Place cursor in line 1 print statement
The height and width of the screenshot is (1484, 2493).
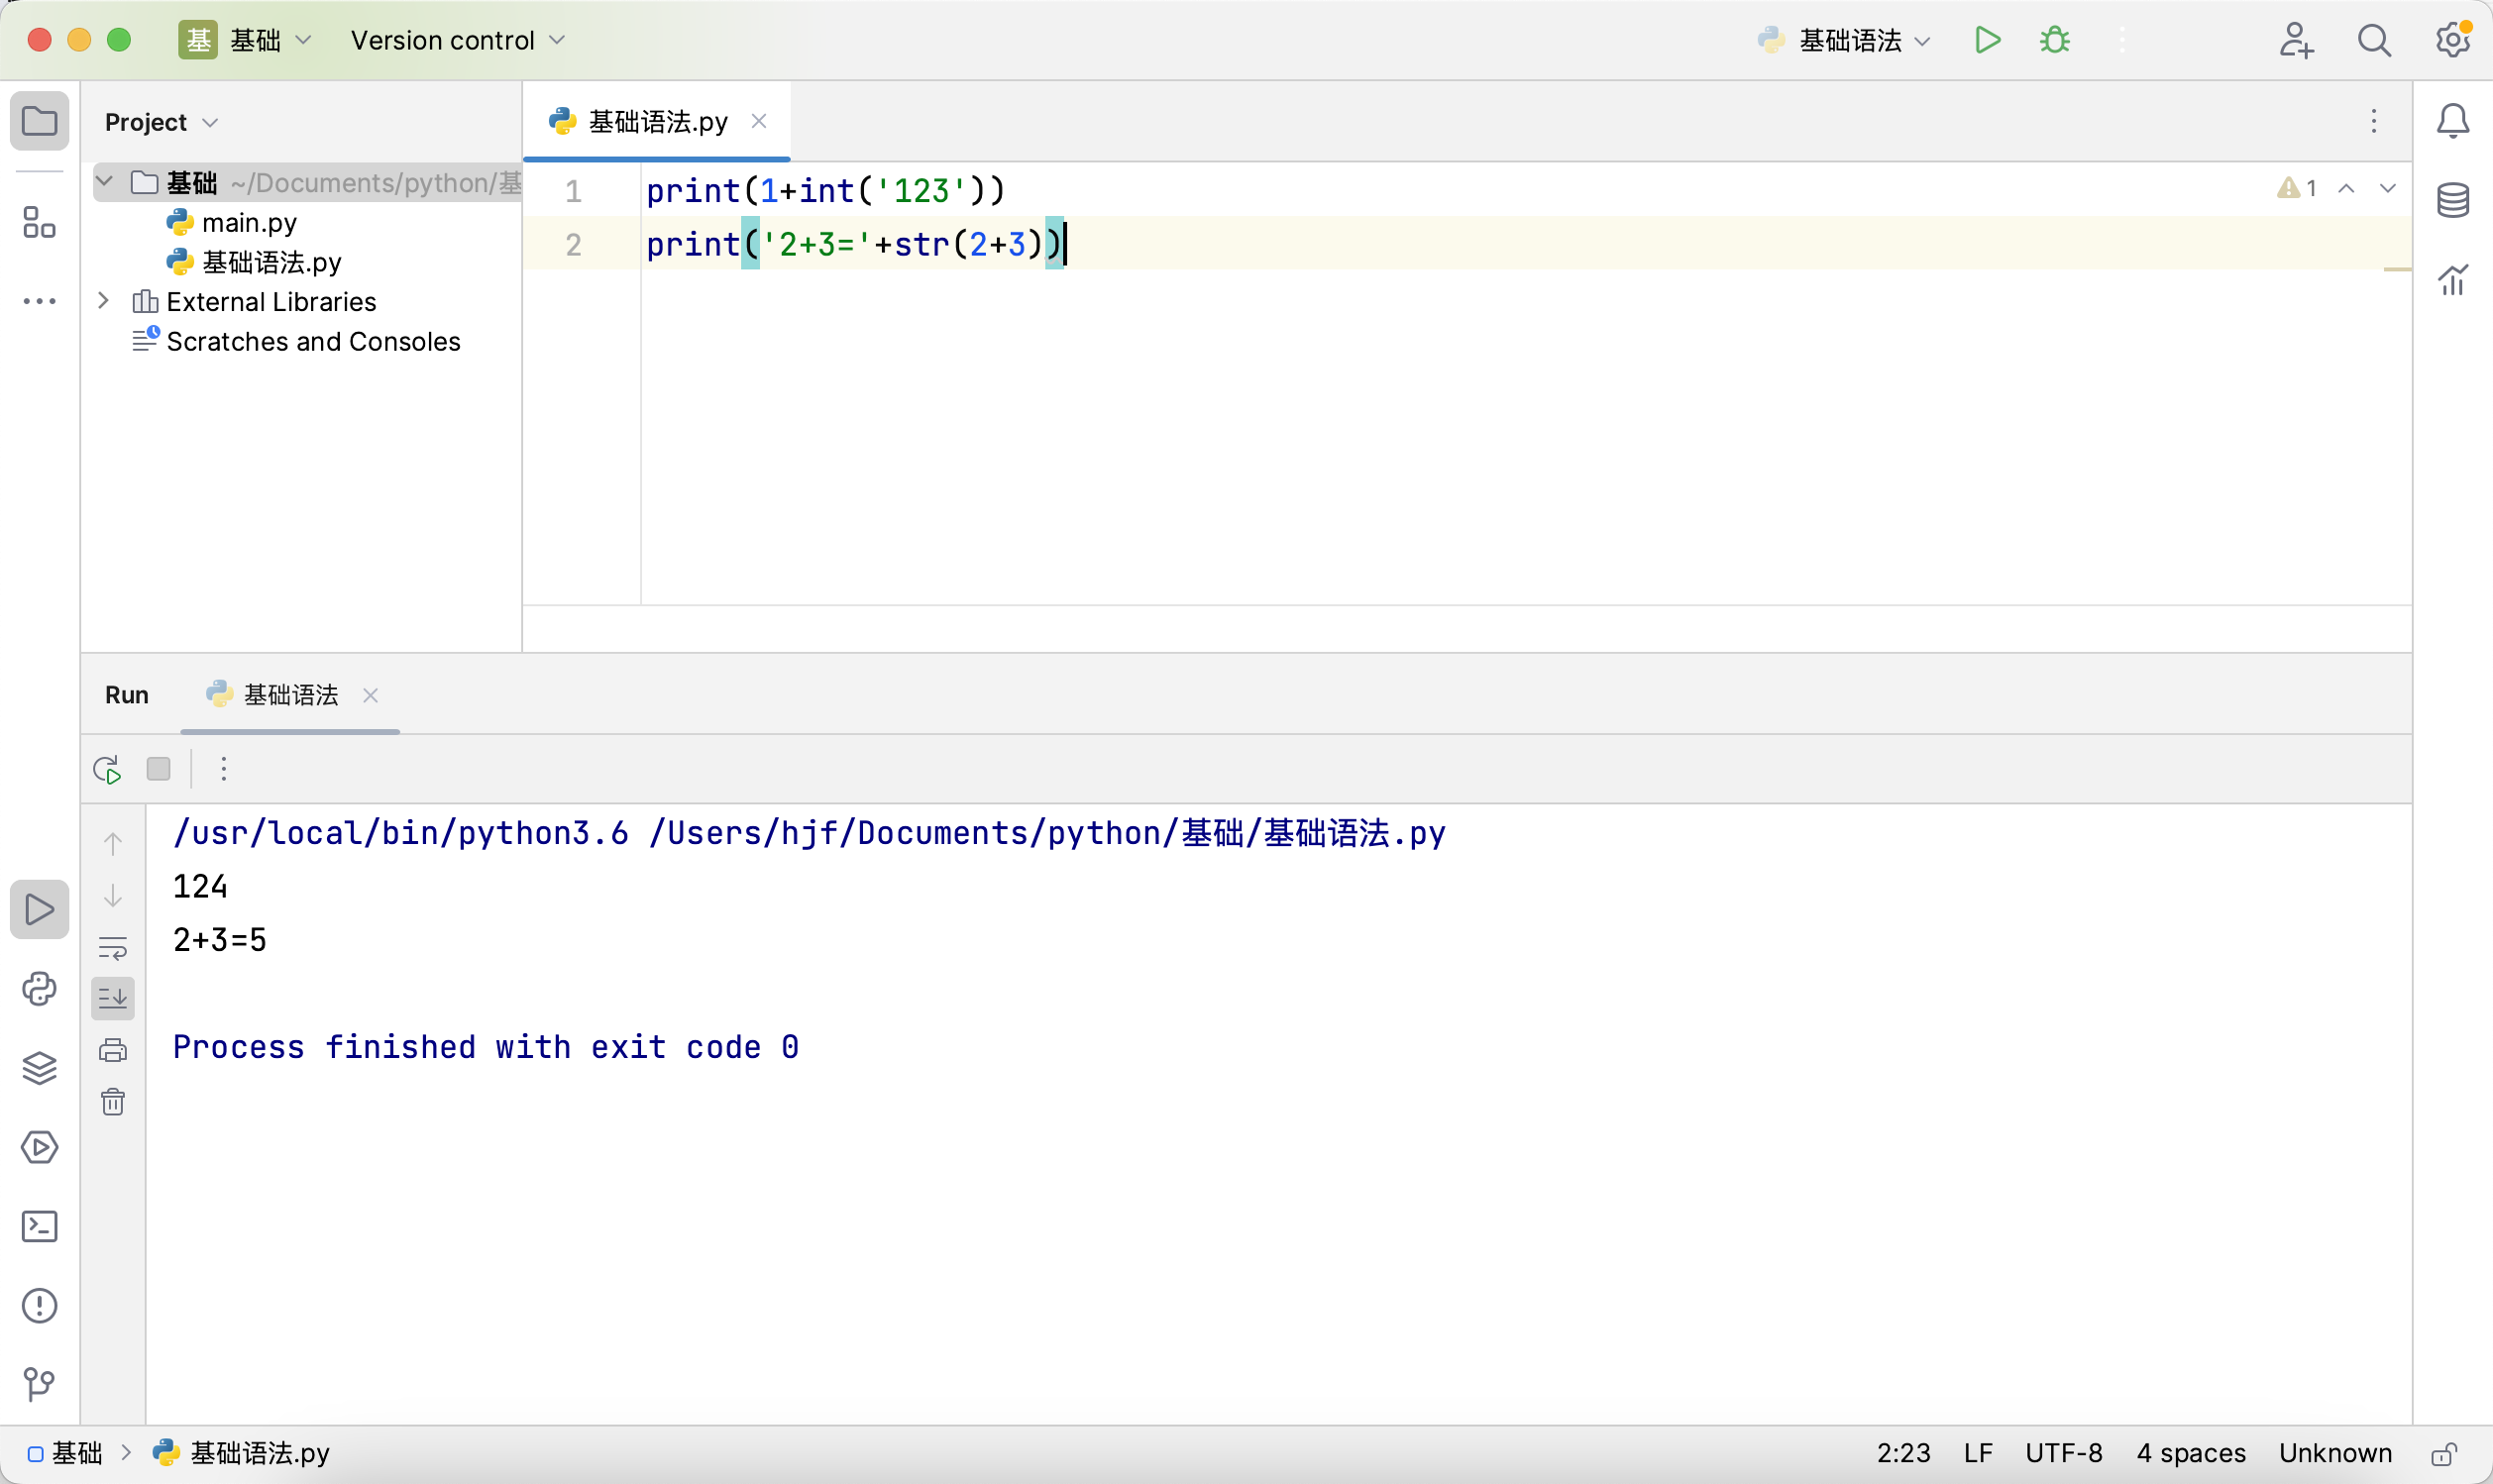point(825,190)
